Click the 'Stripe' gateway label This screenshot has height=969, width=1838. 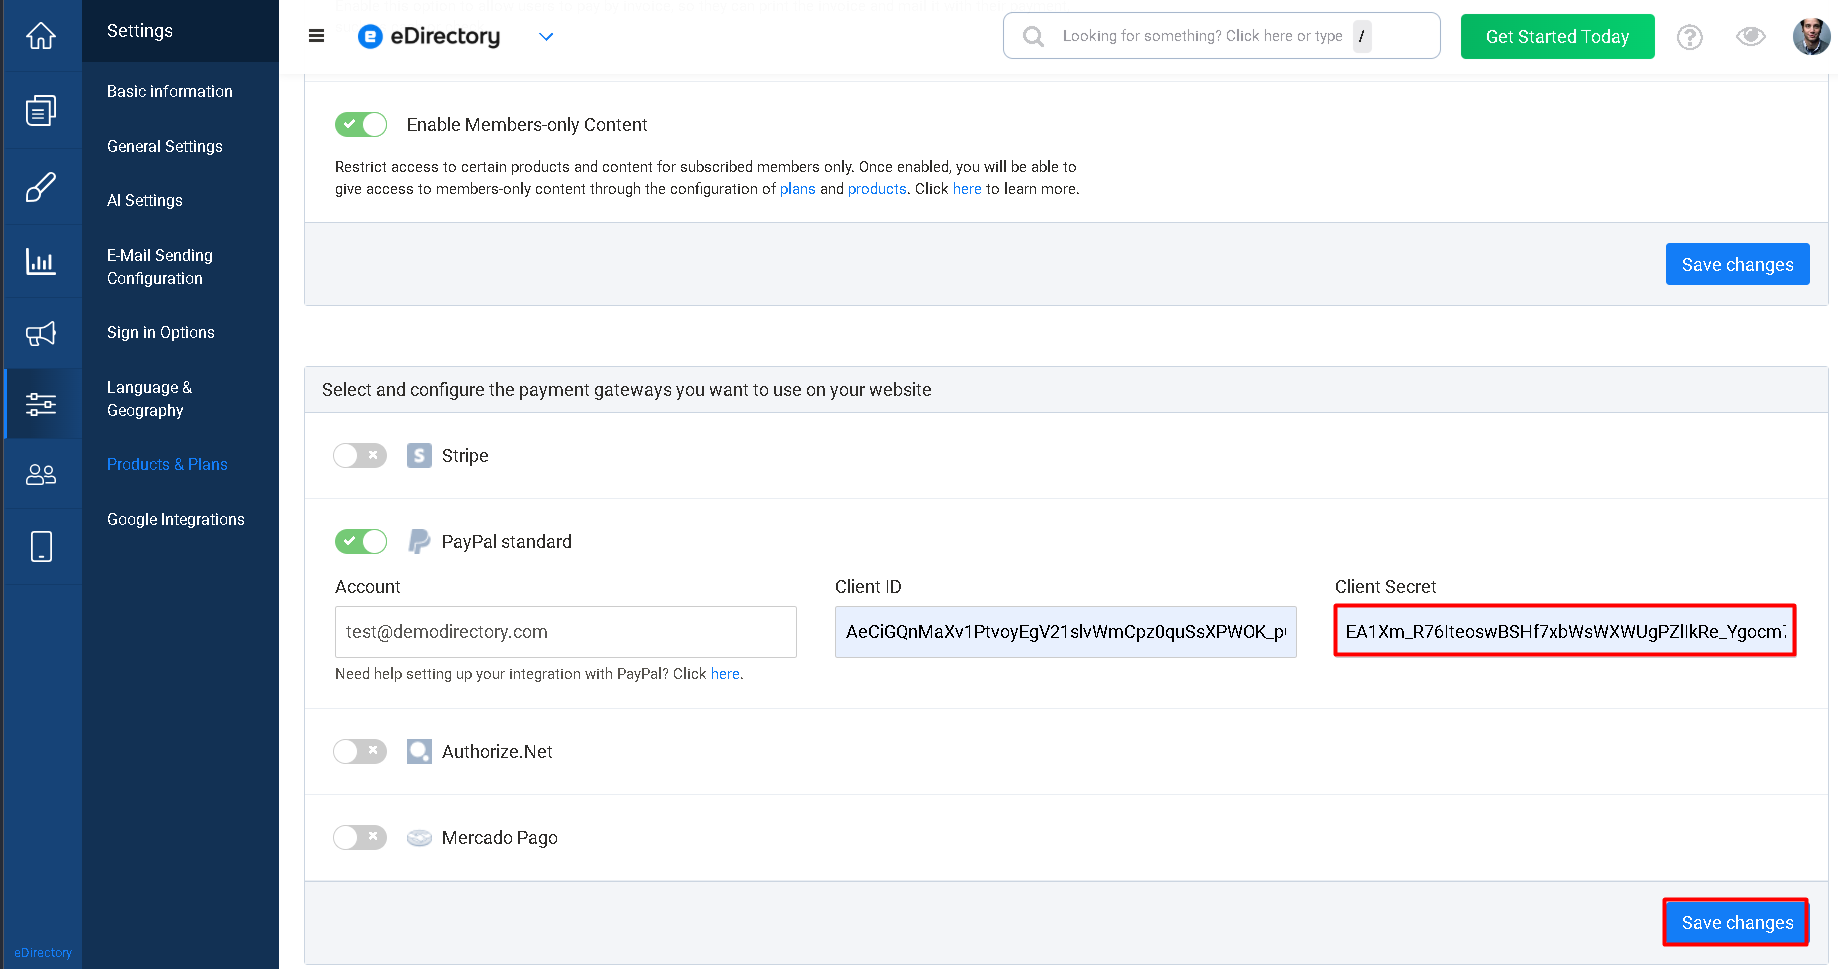[x=465, y=456]
